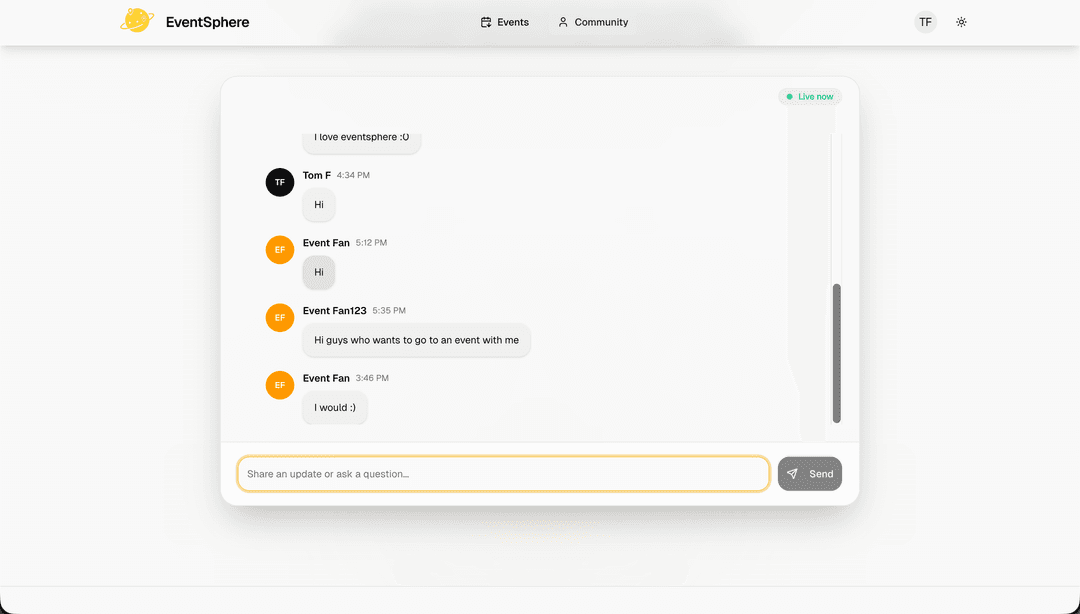Click the Live now badge
This screenshot has height=614, width=1080.
click(810, 96)
